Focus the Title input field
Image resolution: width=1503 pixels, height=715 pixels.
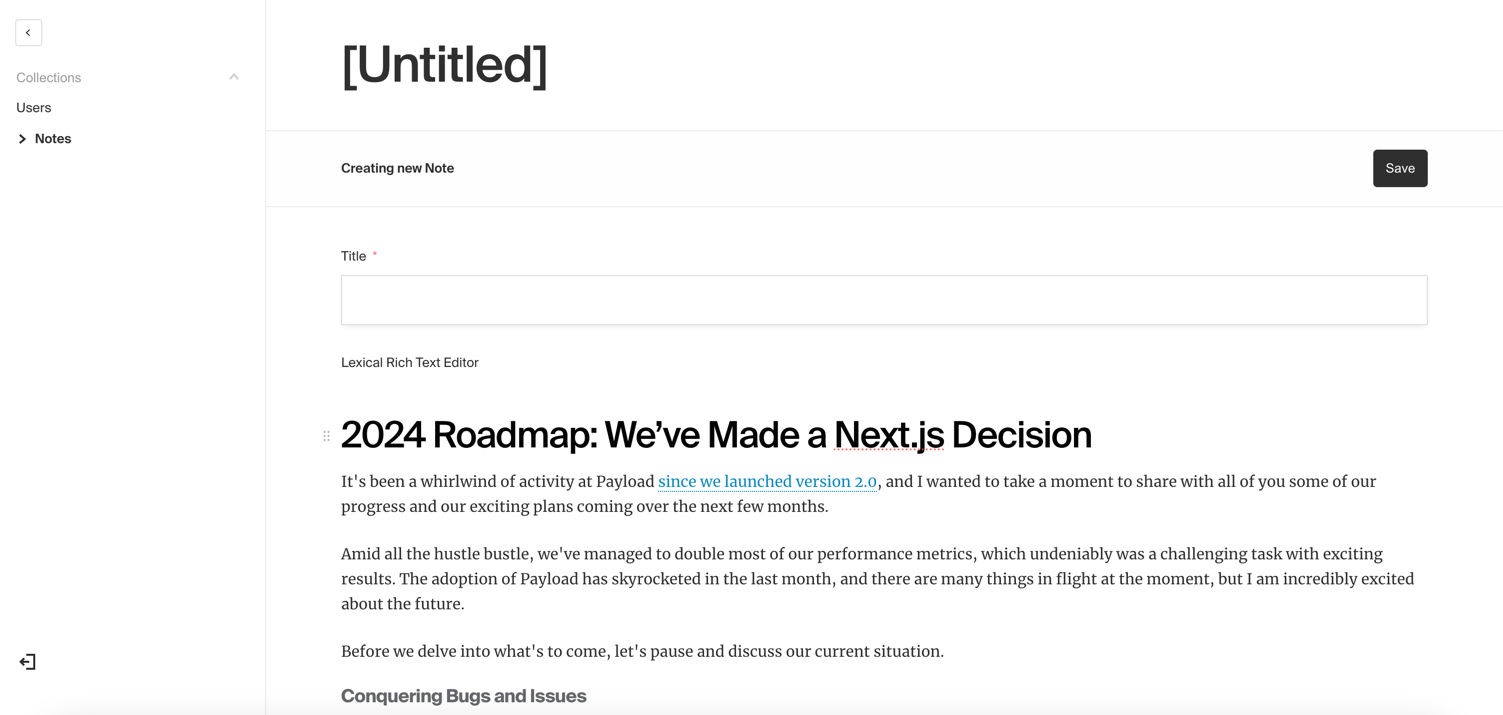(x=884, y=300)
